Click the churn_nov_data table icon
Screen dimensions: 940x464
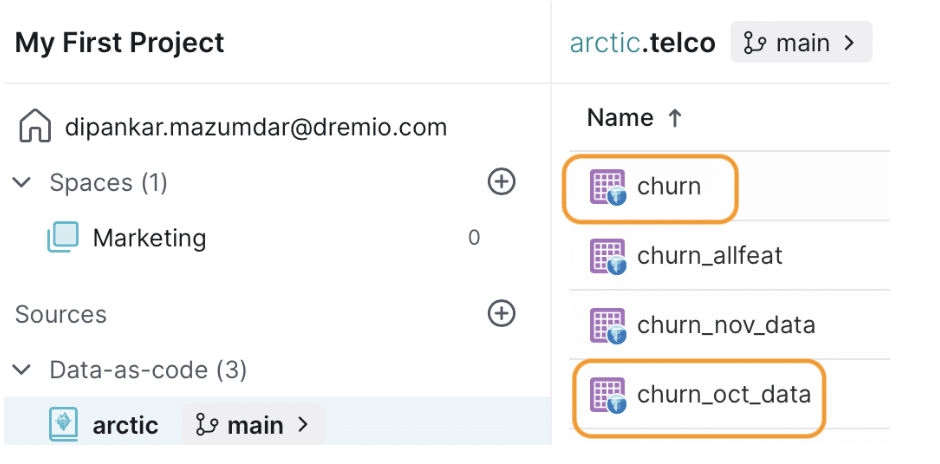[x=608, y=326]
